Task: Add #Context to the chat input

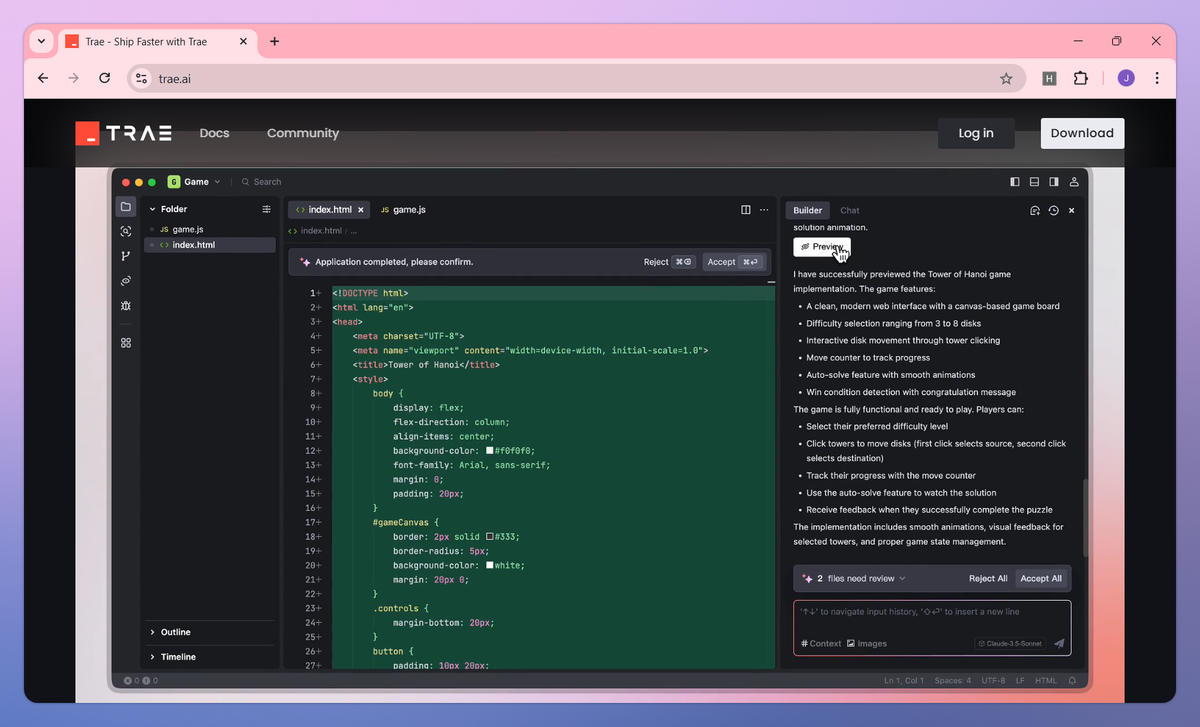Action: point(821,644)
